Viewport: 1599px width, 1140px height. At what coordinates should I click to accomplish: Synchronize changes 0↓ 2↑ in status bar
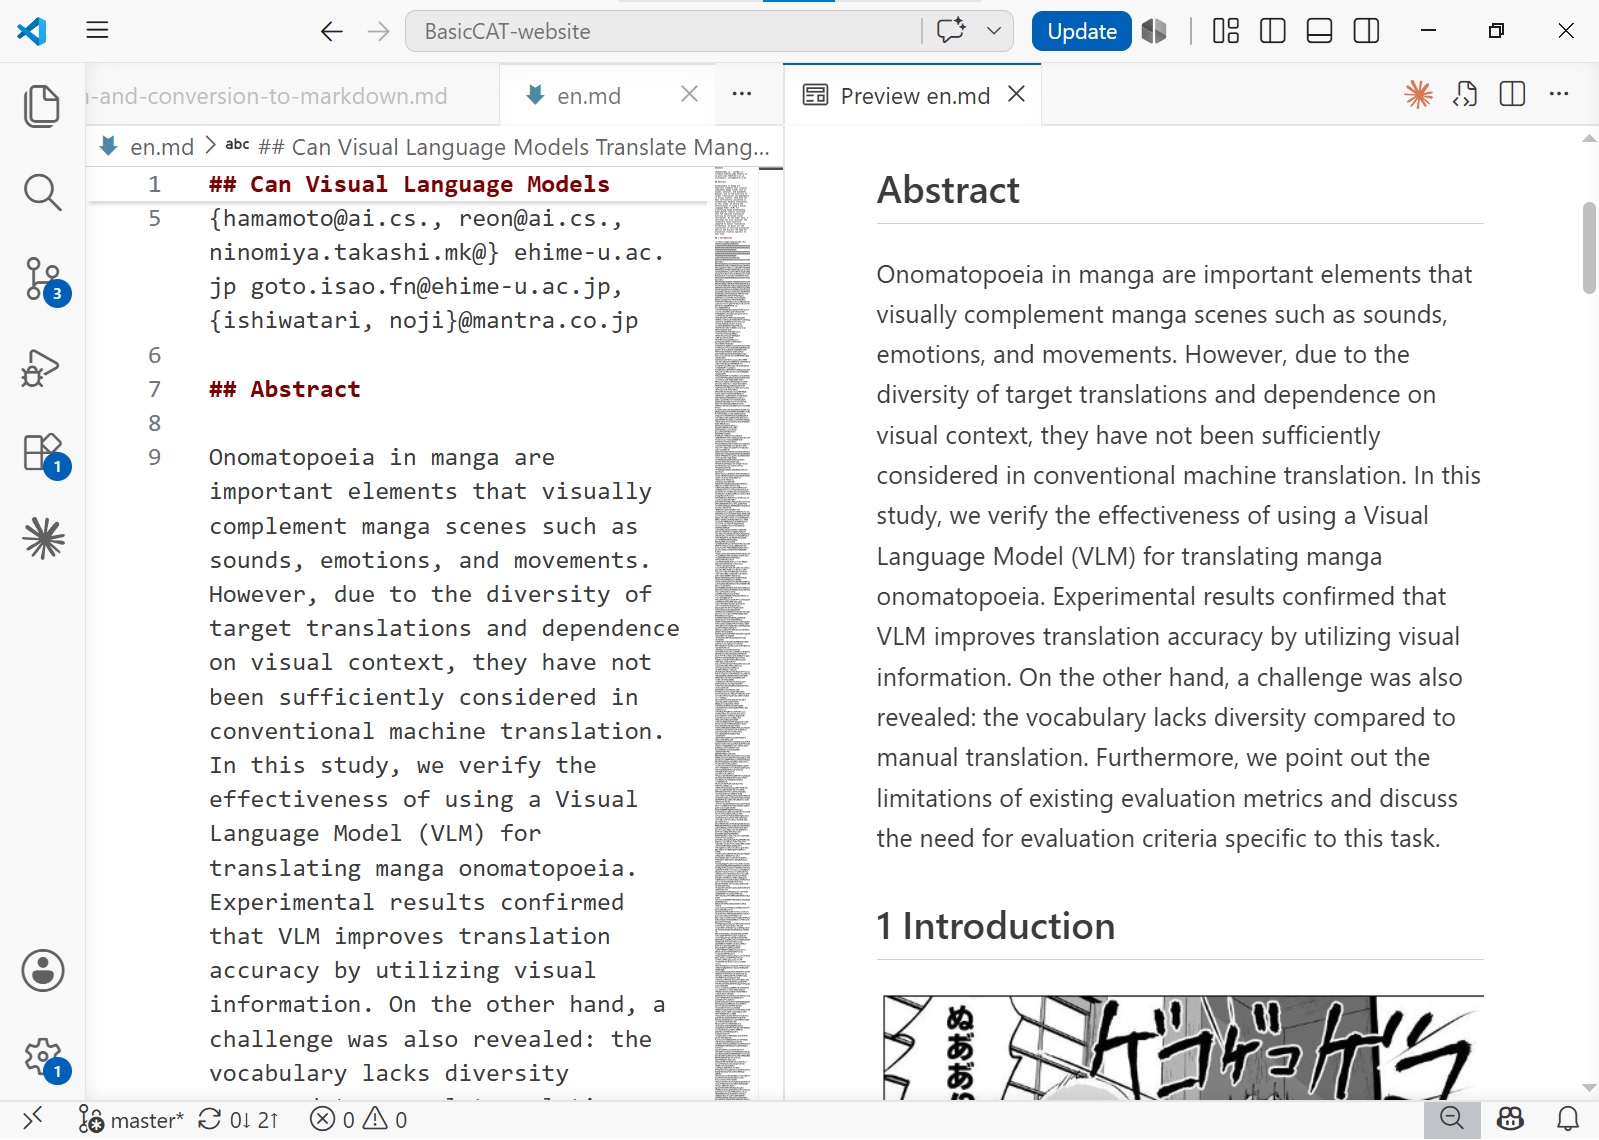coord(238,1120)
